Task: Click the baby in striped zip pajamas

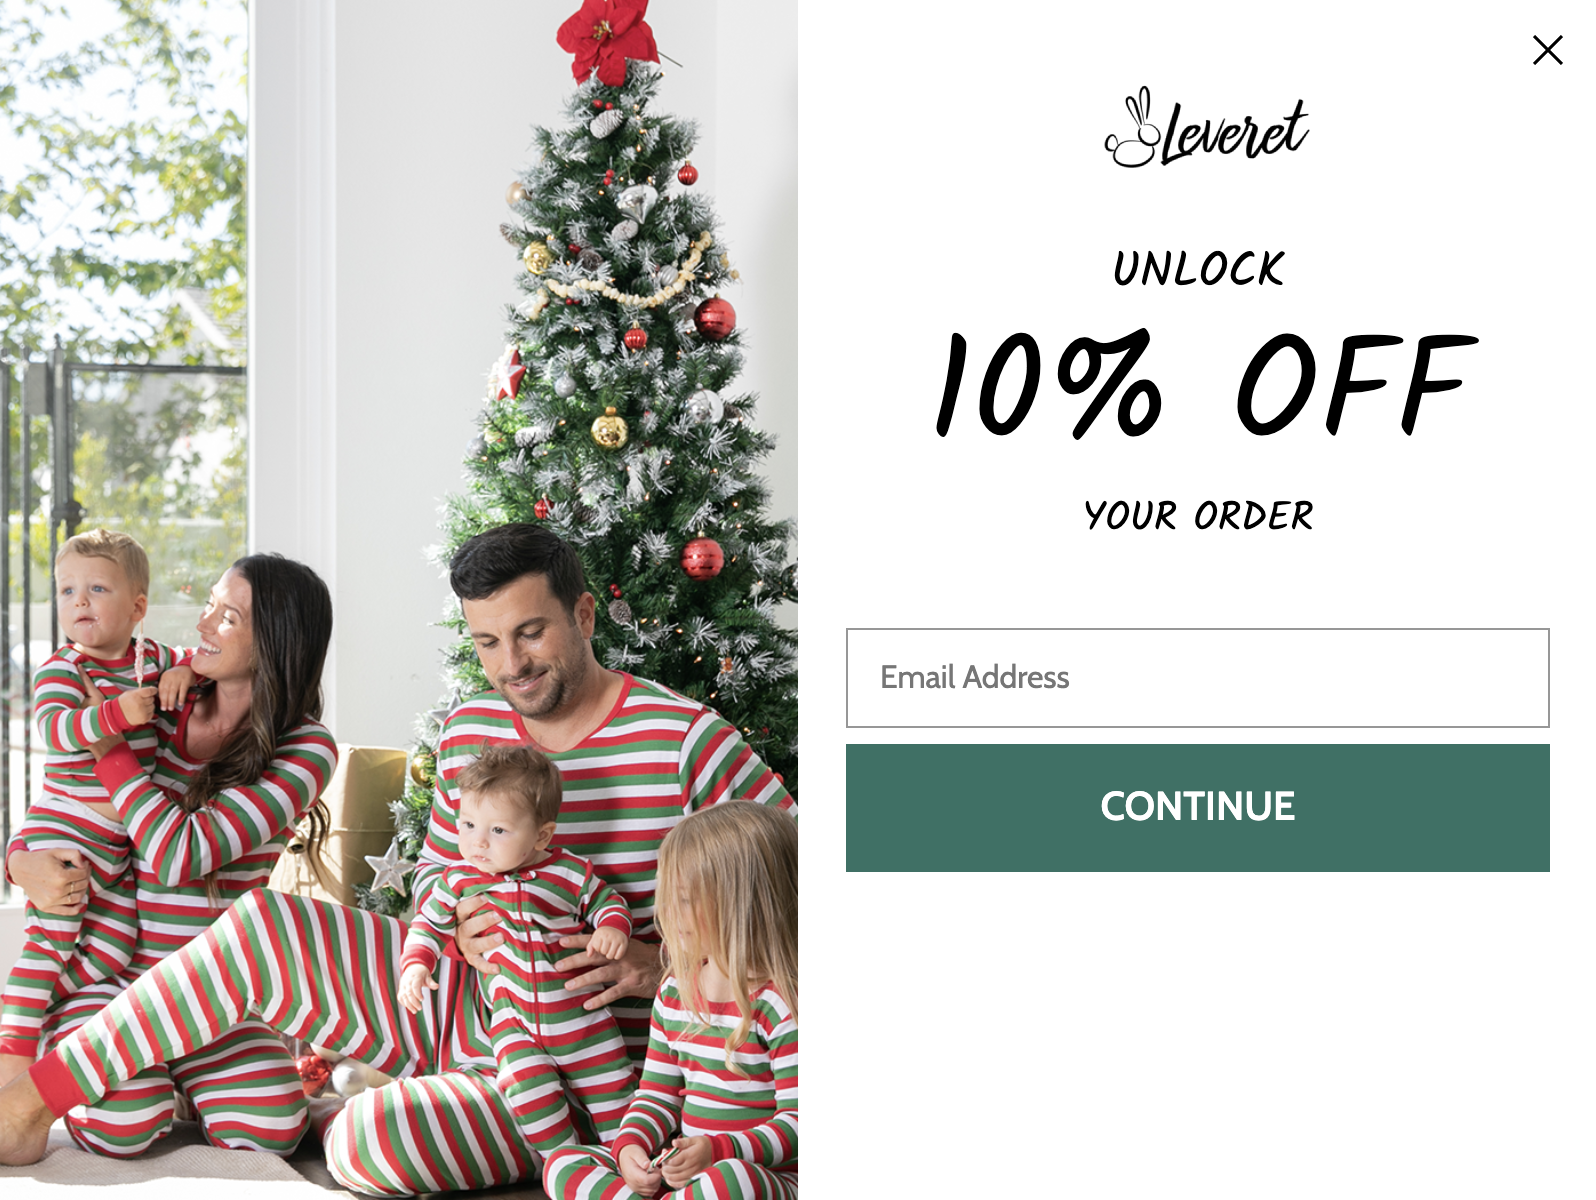Action: tap(520, 900)
